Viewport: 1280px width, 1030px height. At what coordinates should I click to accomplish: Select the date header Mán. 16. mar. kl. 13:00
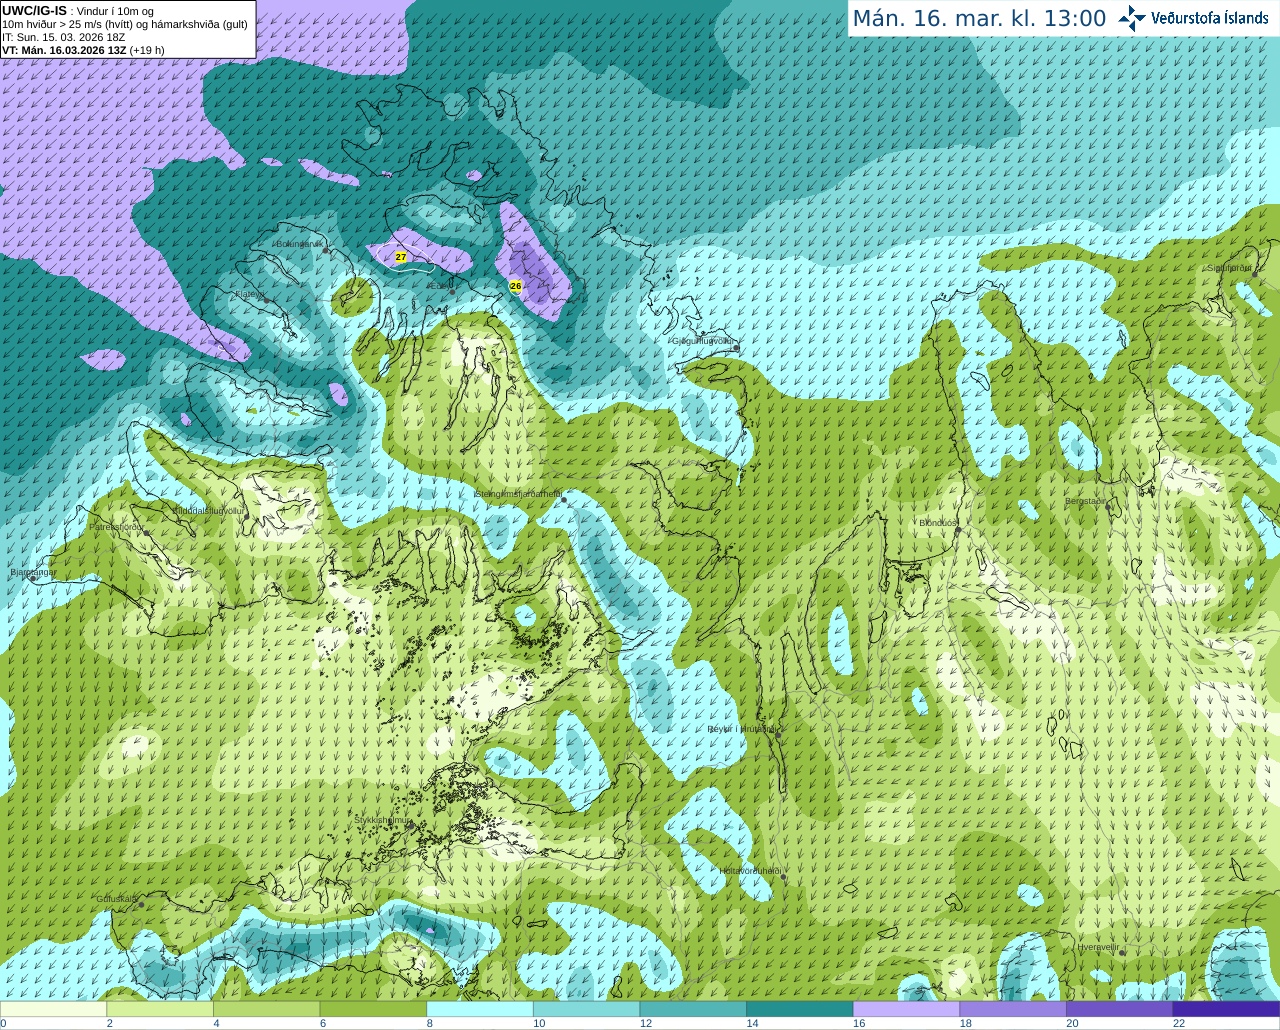click(x=979, y=19)
